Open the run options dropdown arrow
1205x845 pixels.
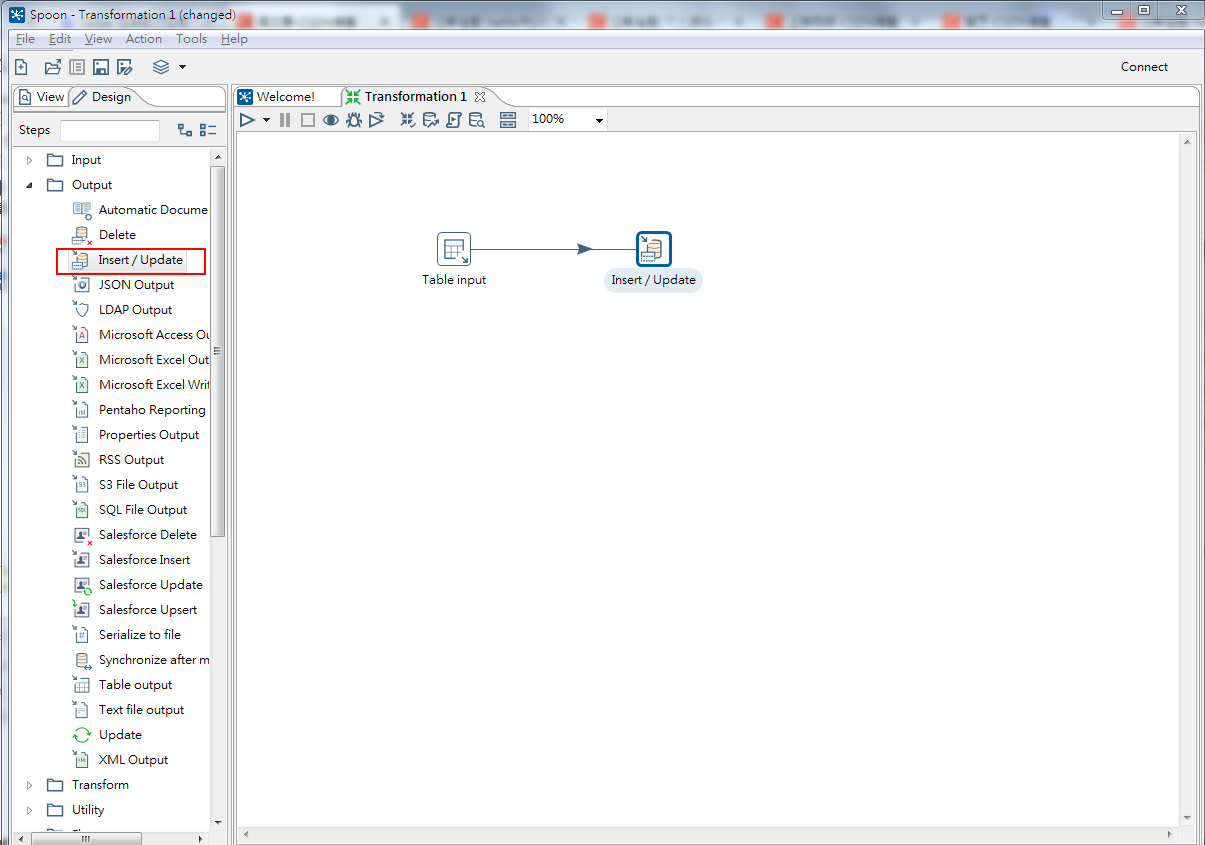266,120
